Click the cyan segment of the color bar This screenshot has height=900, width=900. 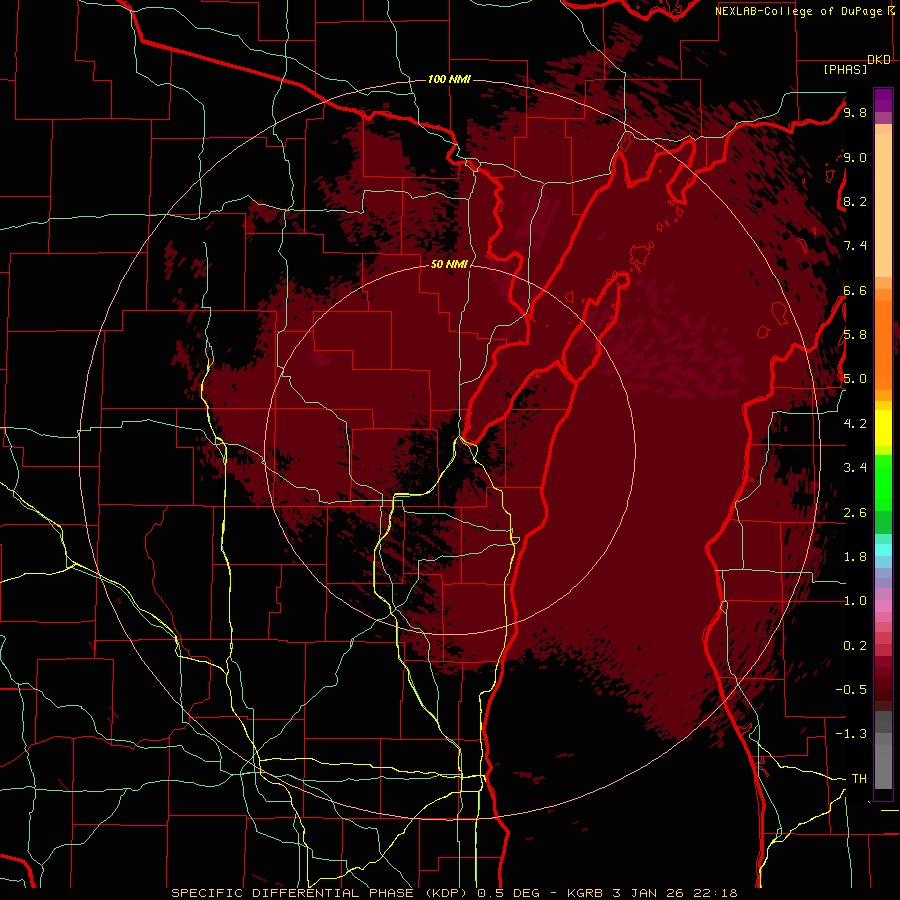point(883,550)
